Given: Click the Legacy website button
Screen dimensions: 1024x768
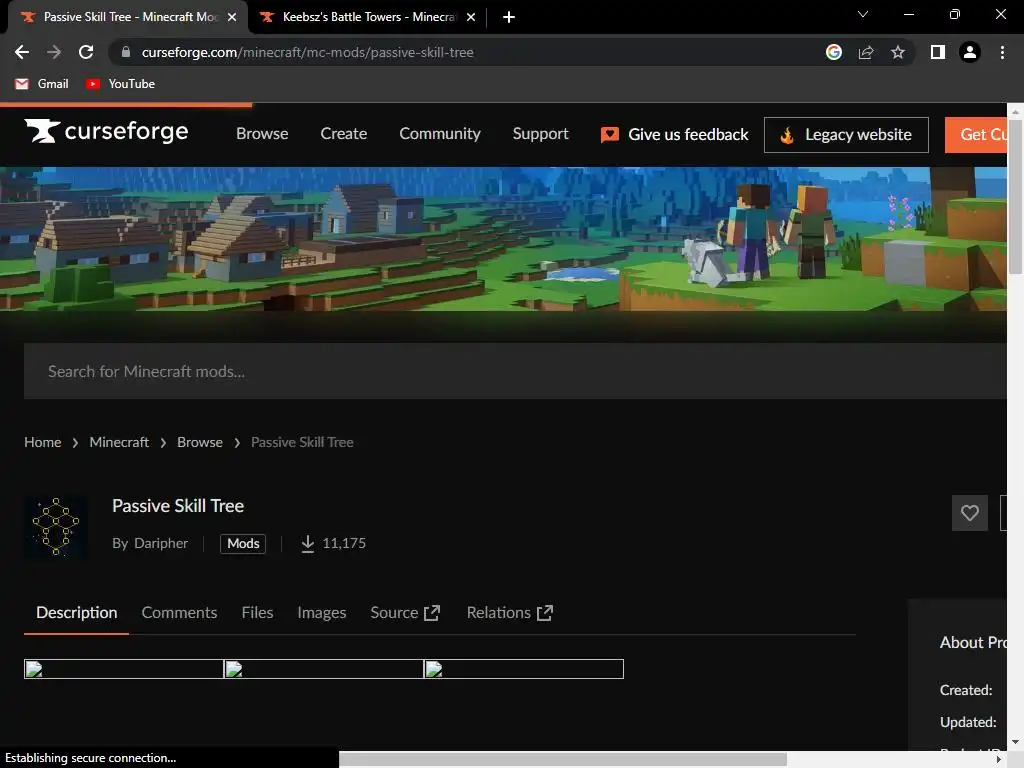Looking at the screenshot, I should [846, 135].
